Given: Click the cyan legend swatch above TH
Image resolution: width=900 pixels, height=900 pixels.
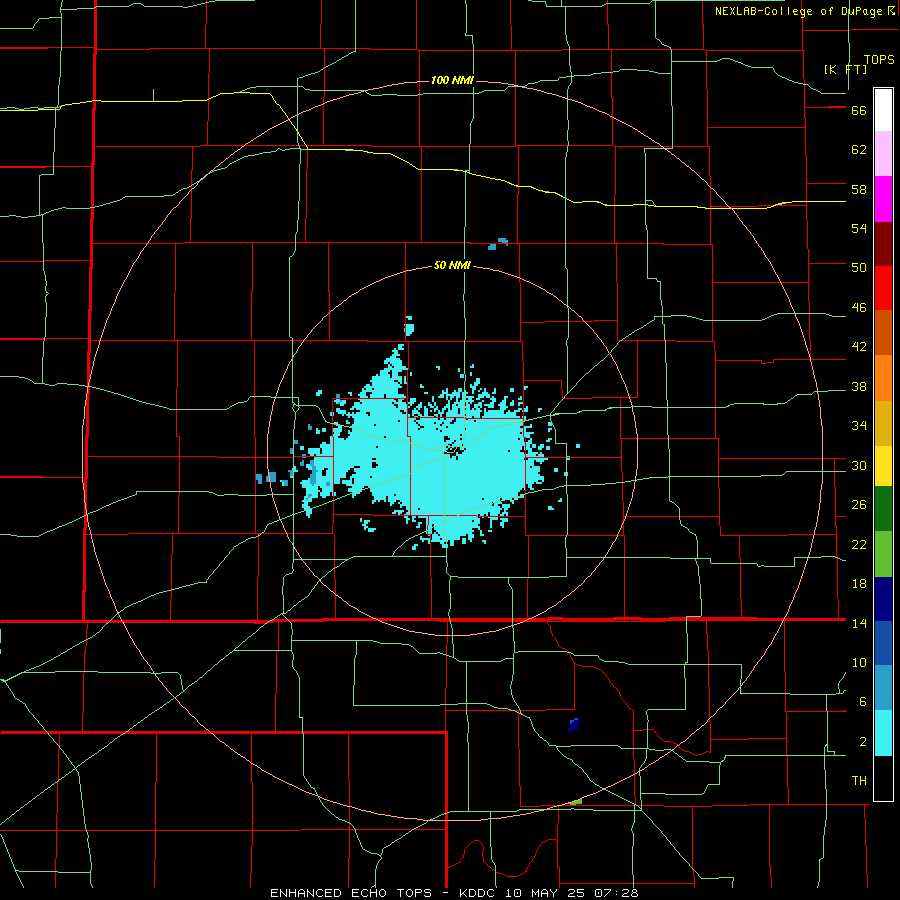Looking at the screenshot, I should tap(883, 733).
